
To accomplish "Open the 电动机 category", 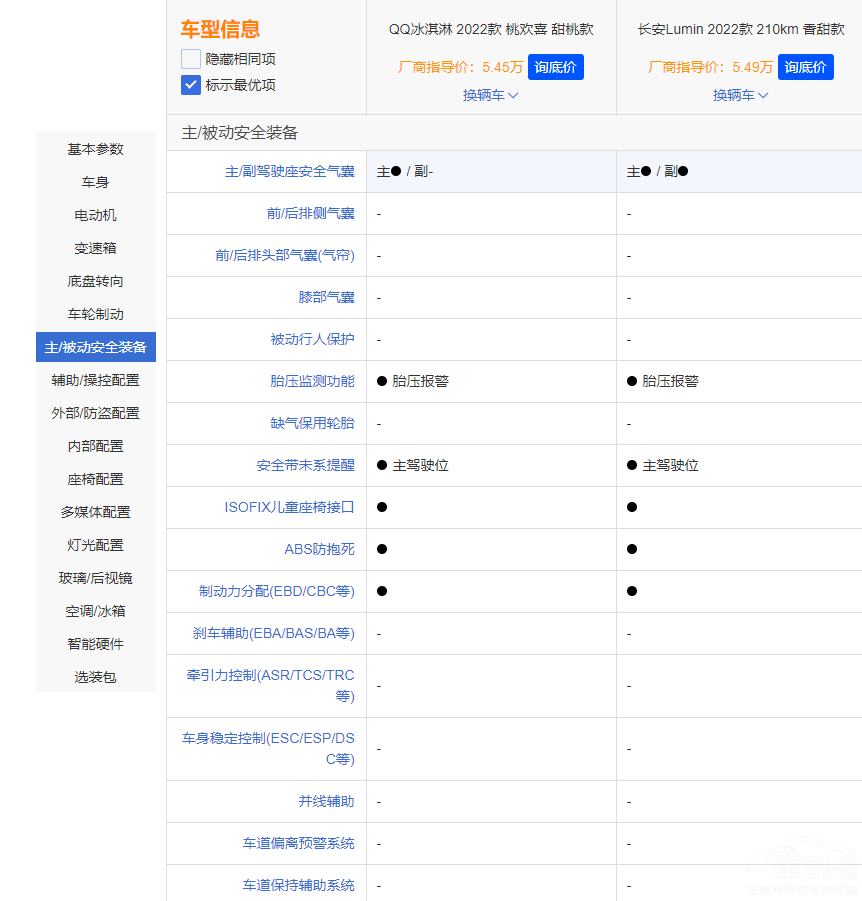I will click(95, 215).
